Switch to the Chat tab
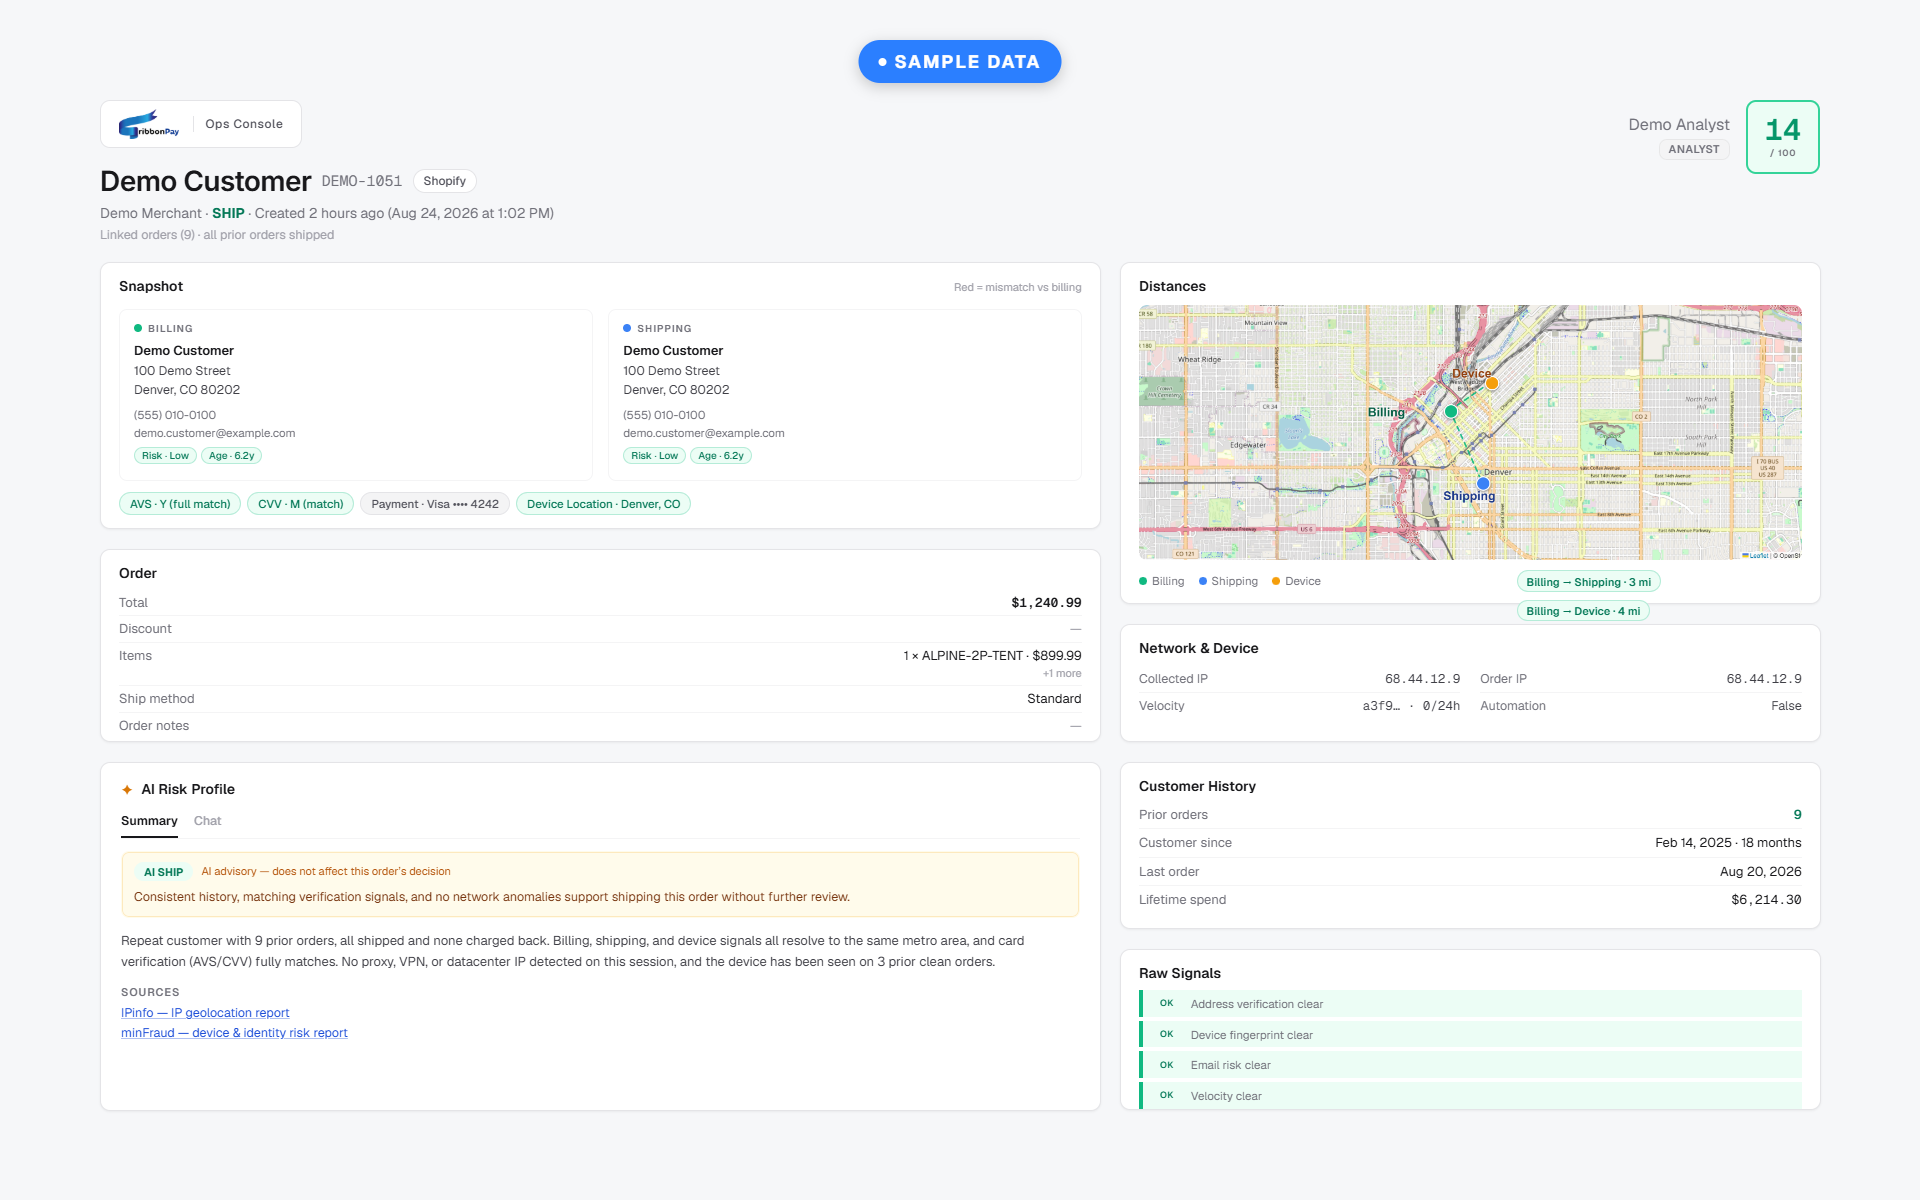 click(207, 821)
